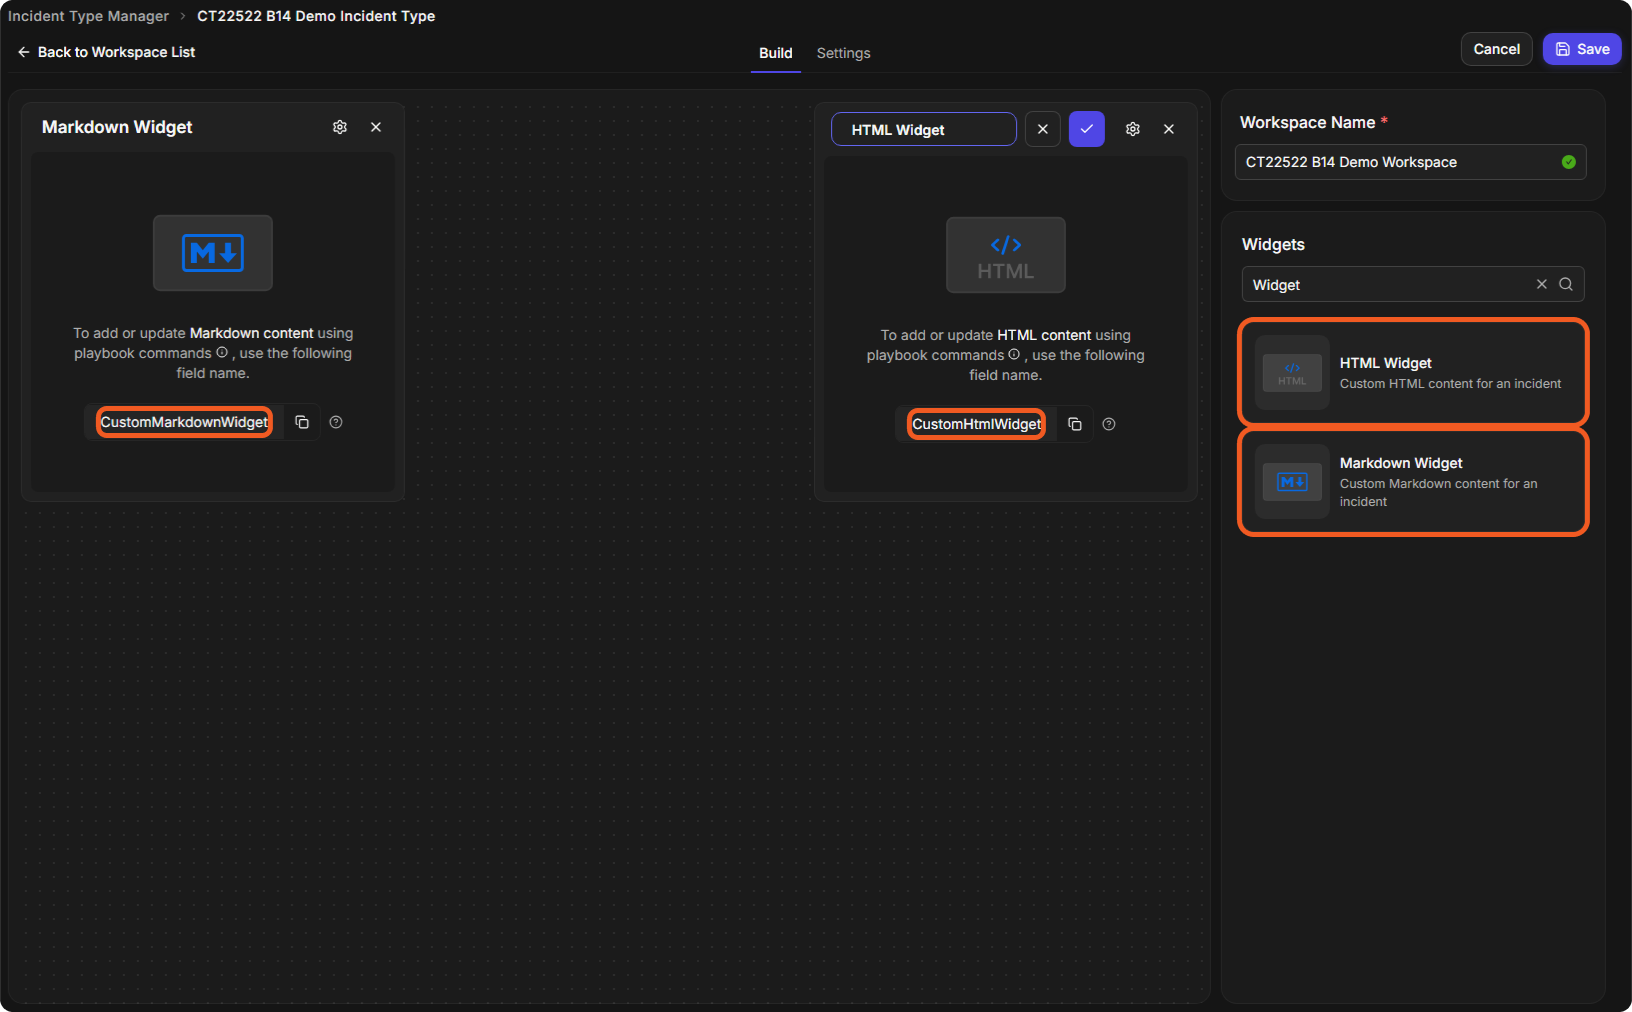Click the Widgets section heading

[1273, 244]
